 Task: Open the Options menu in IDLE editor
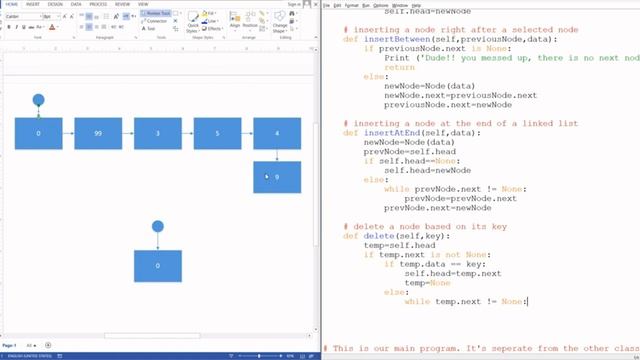(380, 5)
